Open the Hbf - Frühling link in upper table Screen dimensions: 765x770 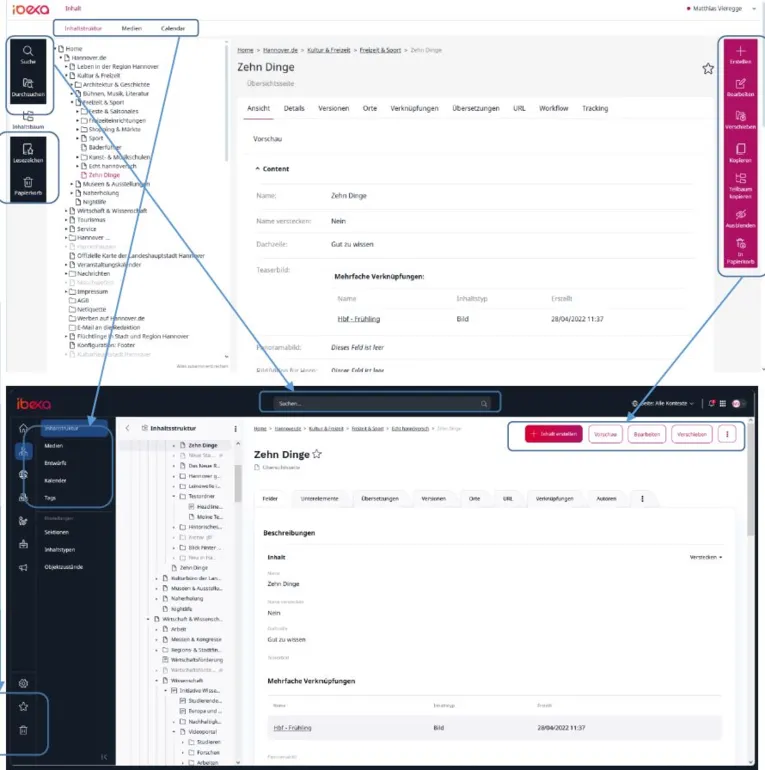pos(358,319)
